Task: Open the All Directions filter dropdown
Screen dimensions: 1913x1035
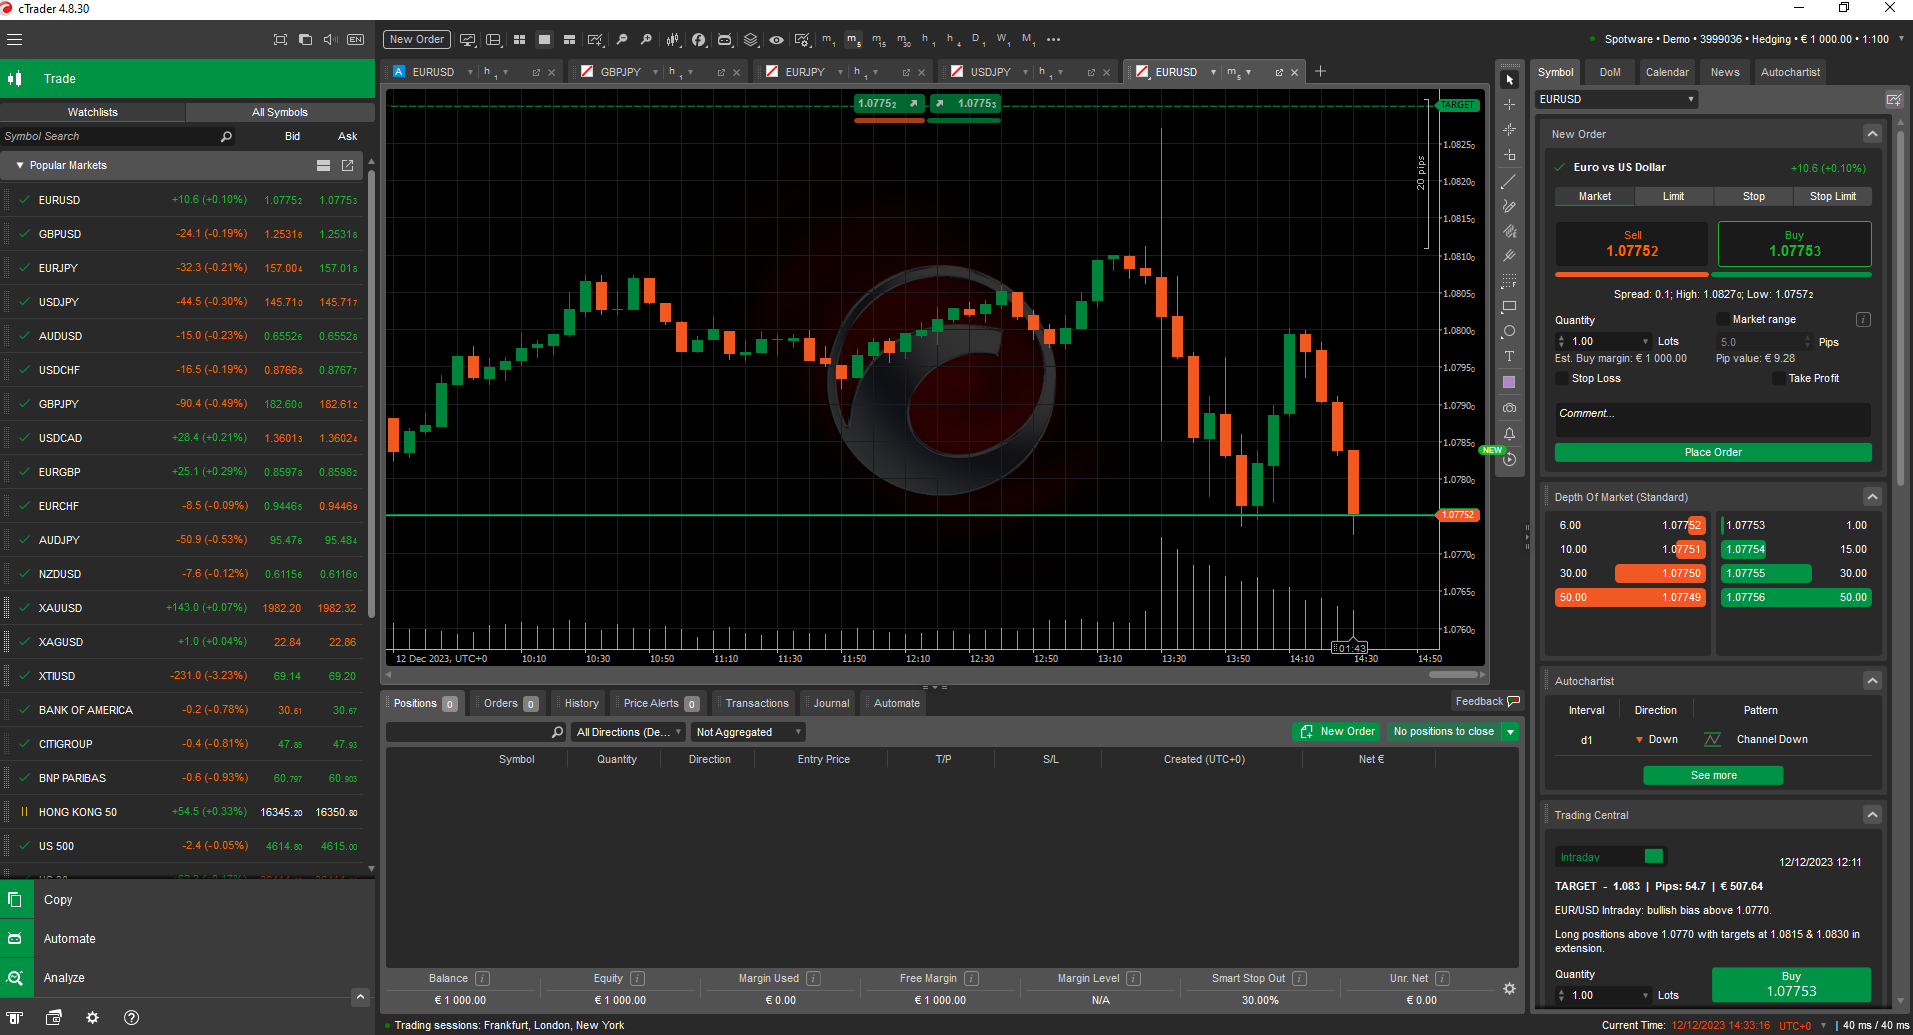Action: [629, 732]
